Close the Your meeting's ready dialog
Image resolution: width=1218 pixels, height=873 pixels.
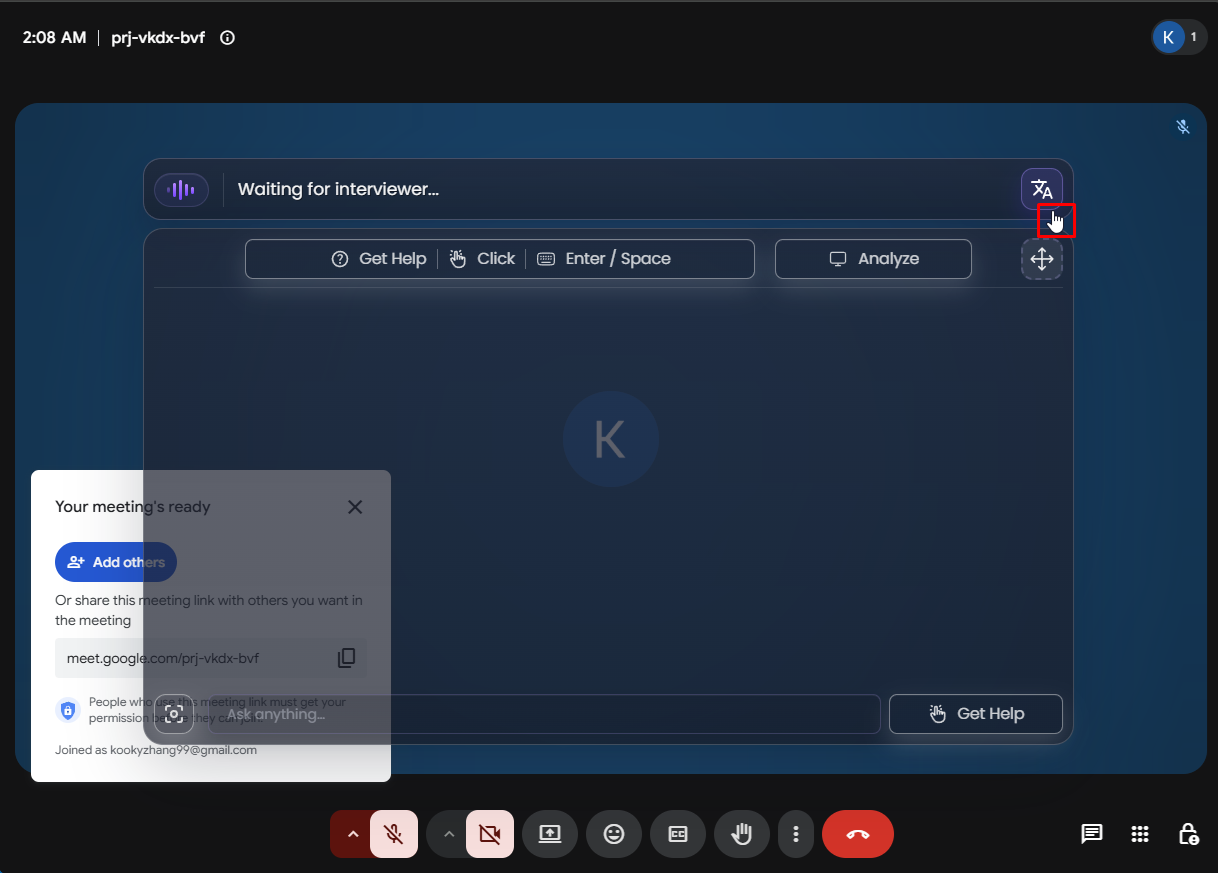[355, 507]
